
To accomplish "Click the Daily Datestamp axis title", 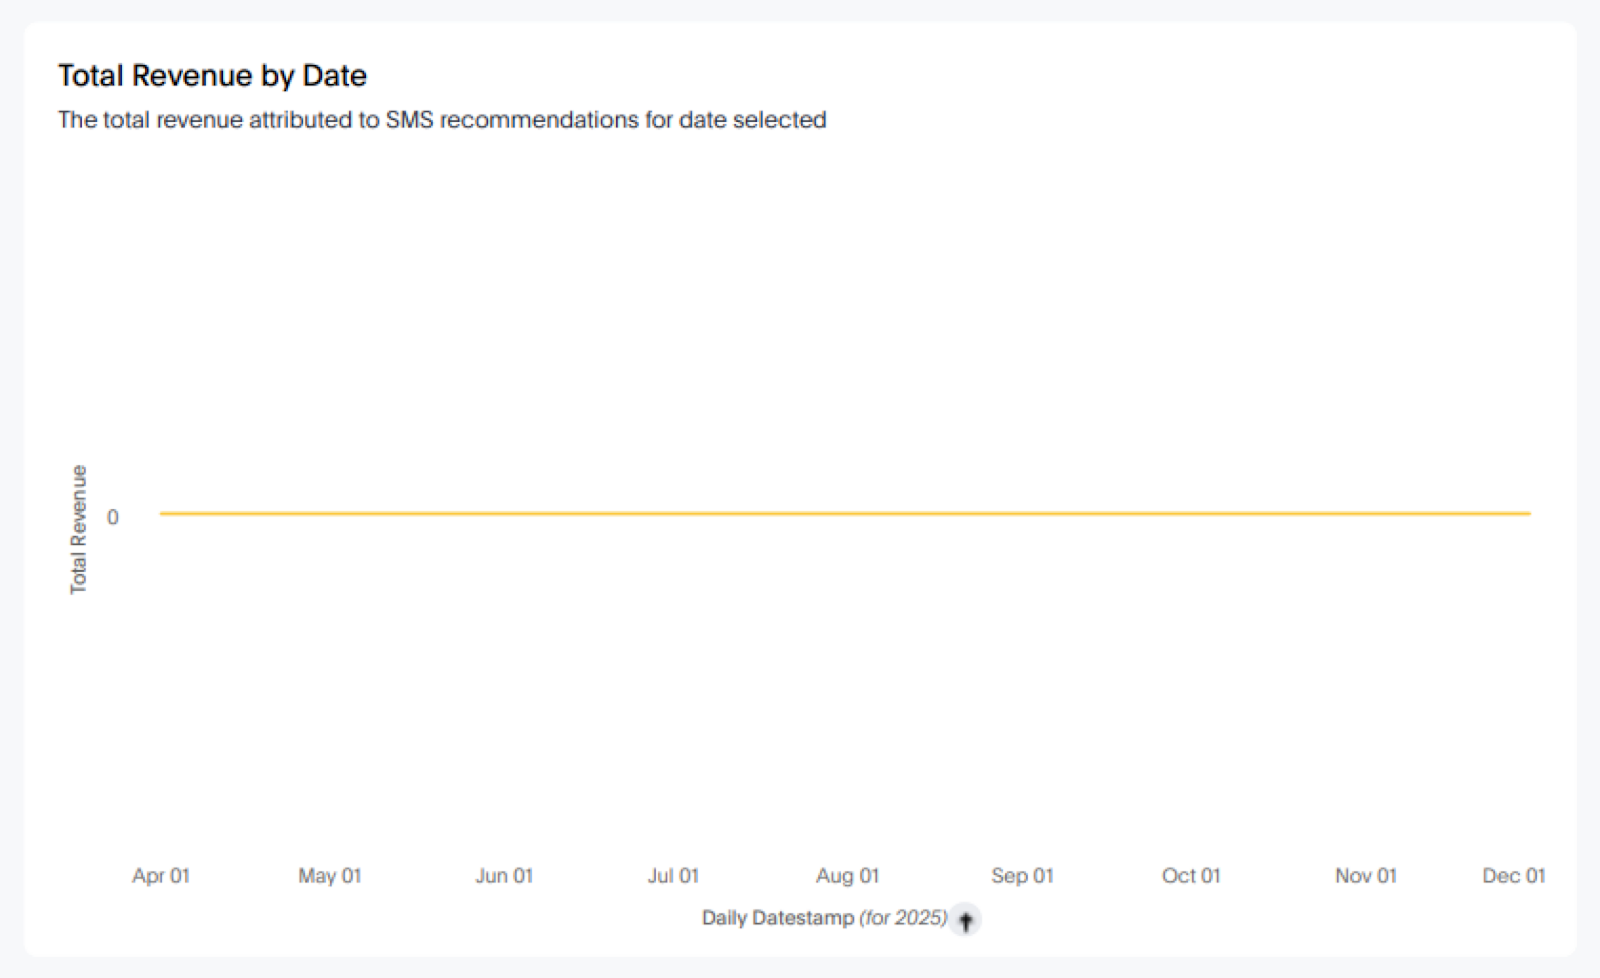I will click(778, 918).
